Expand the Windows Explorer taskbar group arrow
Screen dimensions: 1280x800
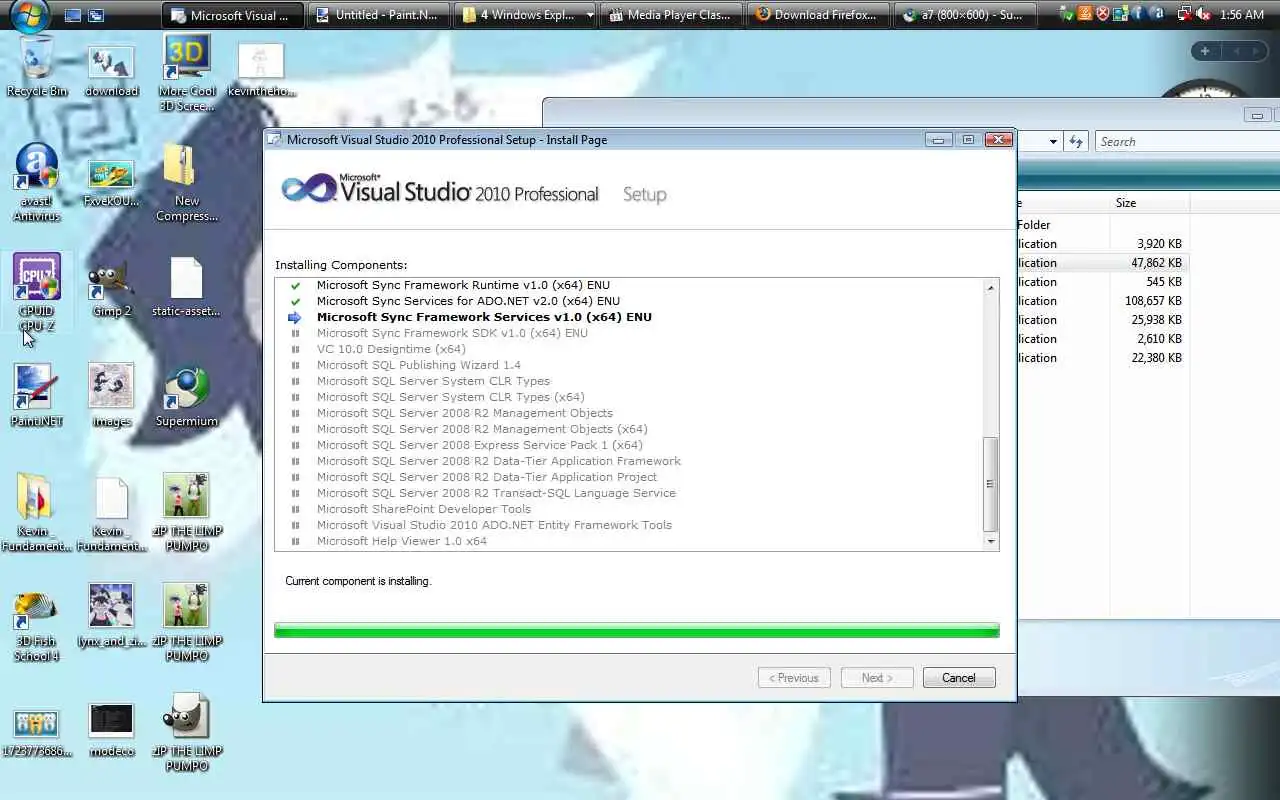pos(590,15)
